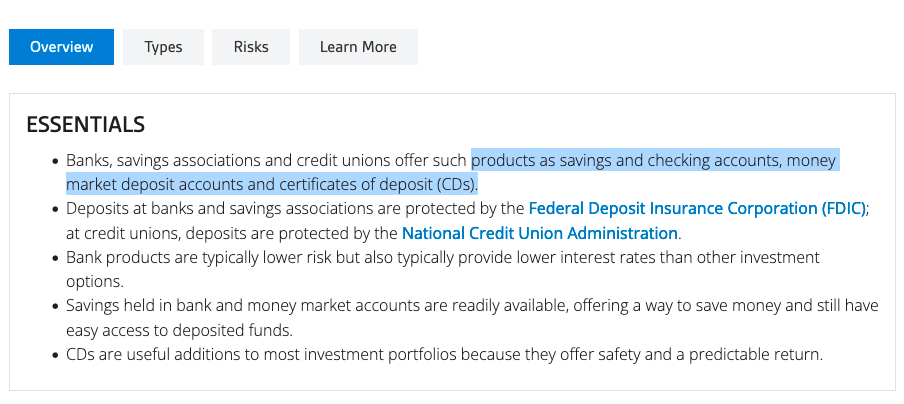
Task: Click bullet before "CDs are useful additions"
Action: pyautogui.click(x=55, y=355)
